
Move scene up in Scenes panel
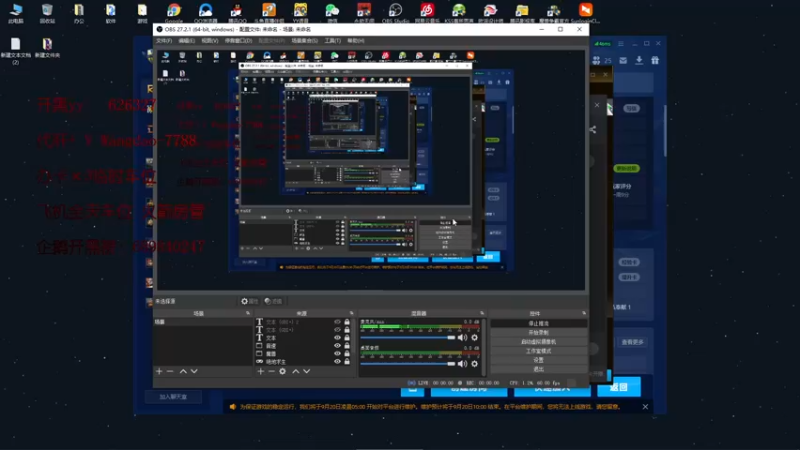pyautogui.click(x=183, y=371)
